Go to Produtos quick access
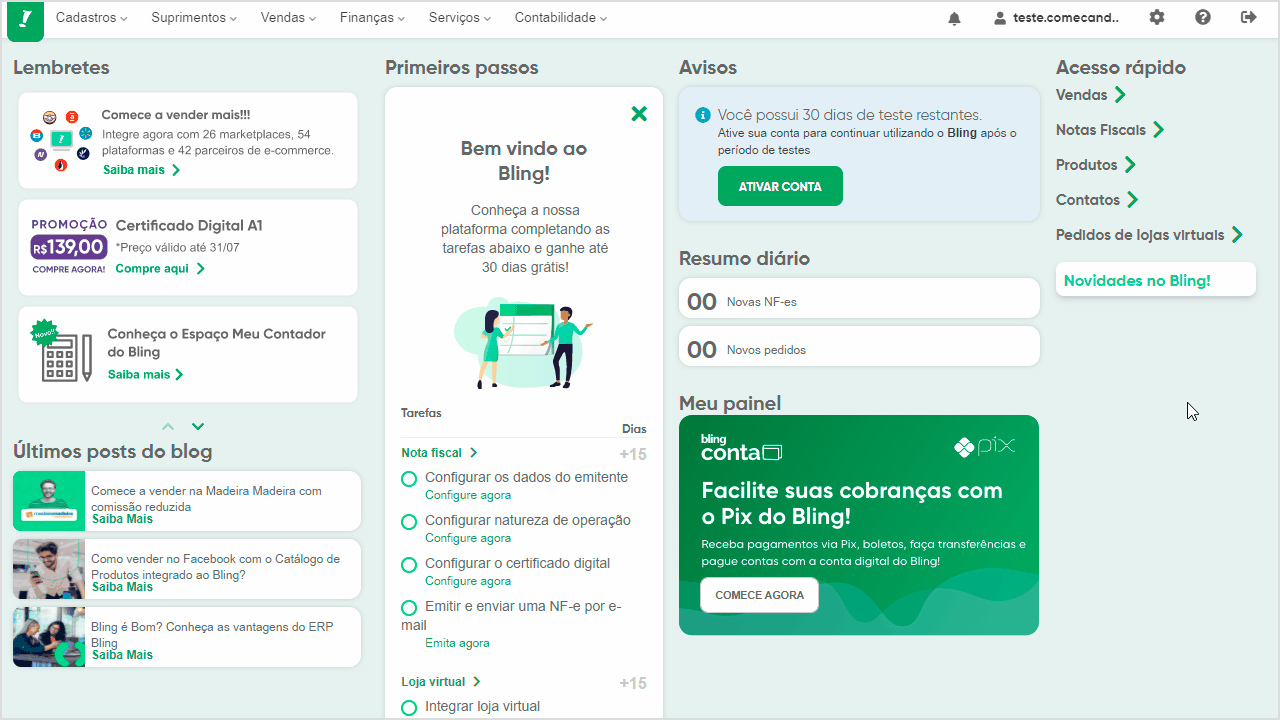 [1096, 165]
